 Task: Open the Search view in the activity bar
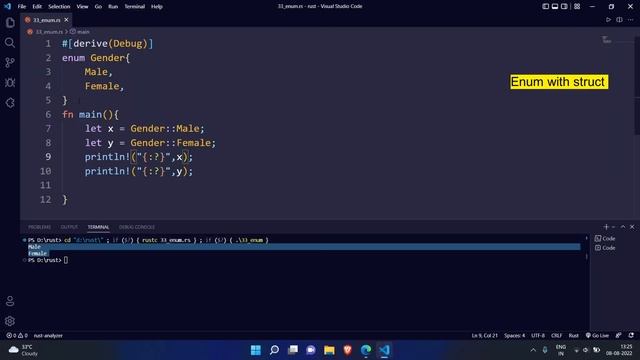point(10,42)
